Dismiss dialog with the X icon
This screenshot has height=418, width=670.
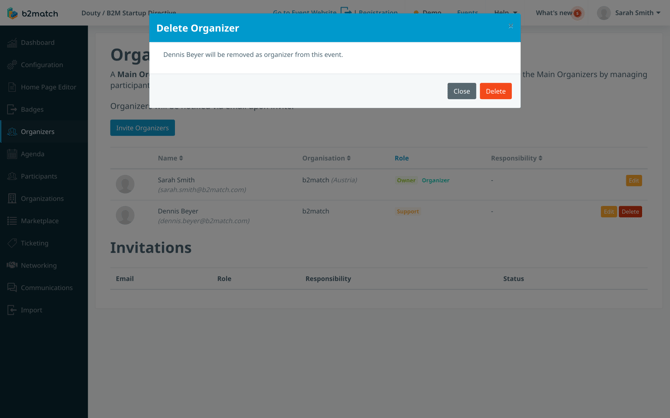[511, 26]
